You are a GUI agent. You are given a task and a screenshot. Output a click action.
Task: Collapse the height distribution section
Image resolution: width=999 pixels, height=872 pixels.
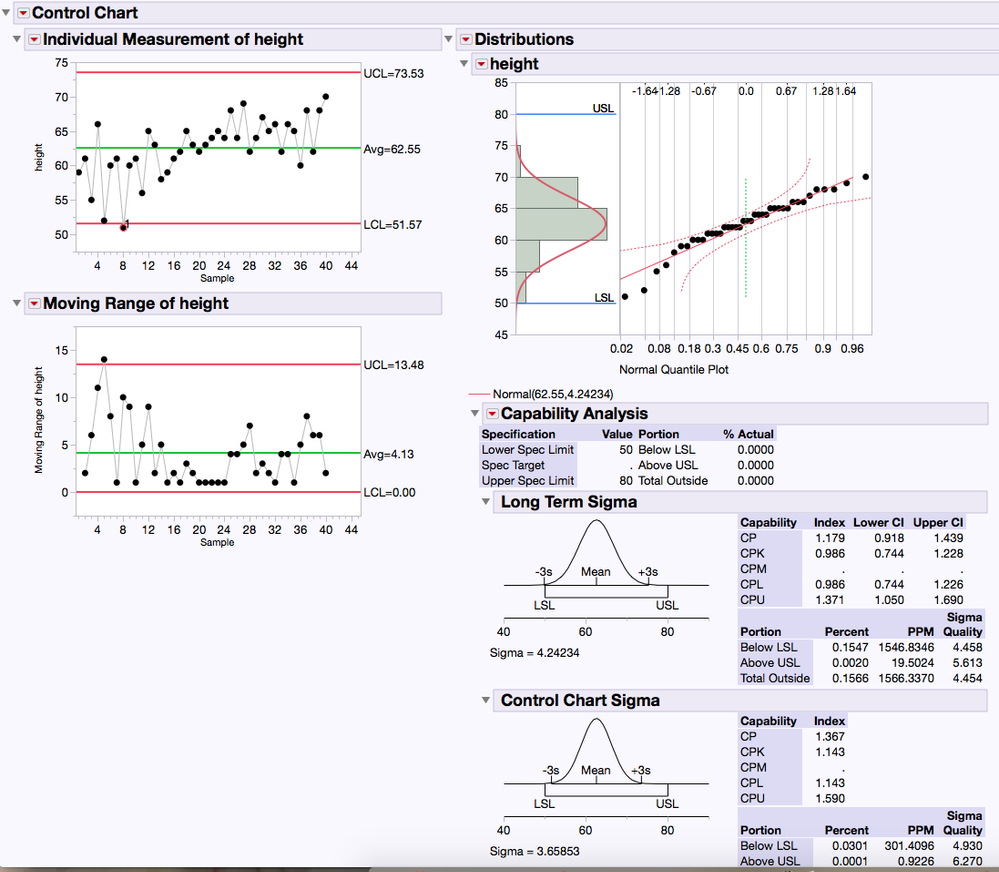[x=464, y=64]
